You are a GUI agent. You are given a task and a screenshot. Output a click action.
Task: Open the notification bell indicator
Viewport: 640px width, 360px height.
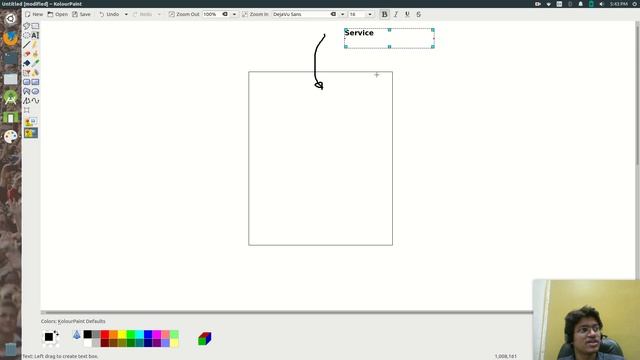pos(580,4)
